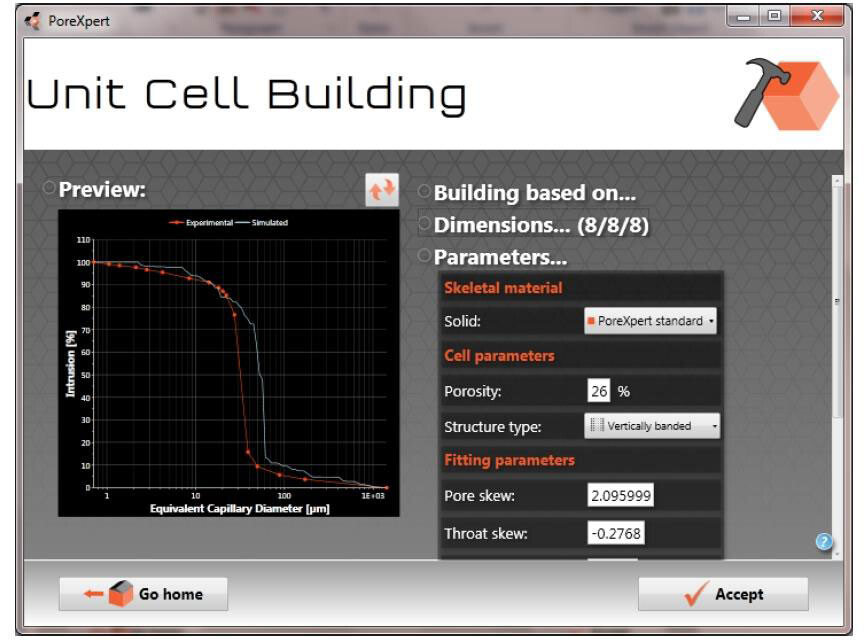Click the orange refresh preview arrows icon
The width and height of the screenshot is (865, 643).
tap(382, 190)
